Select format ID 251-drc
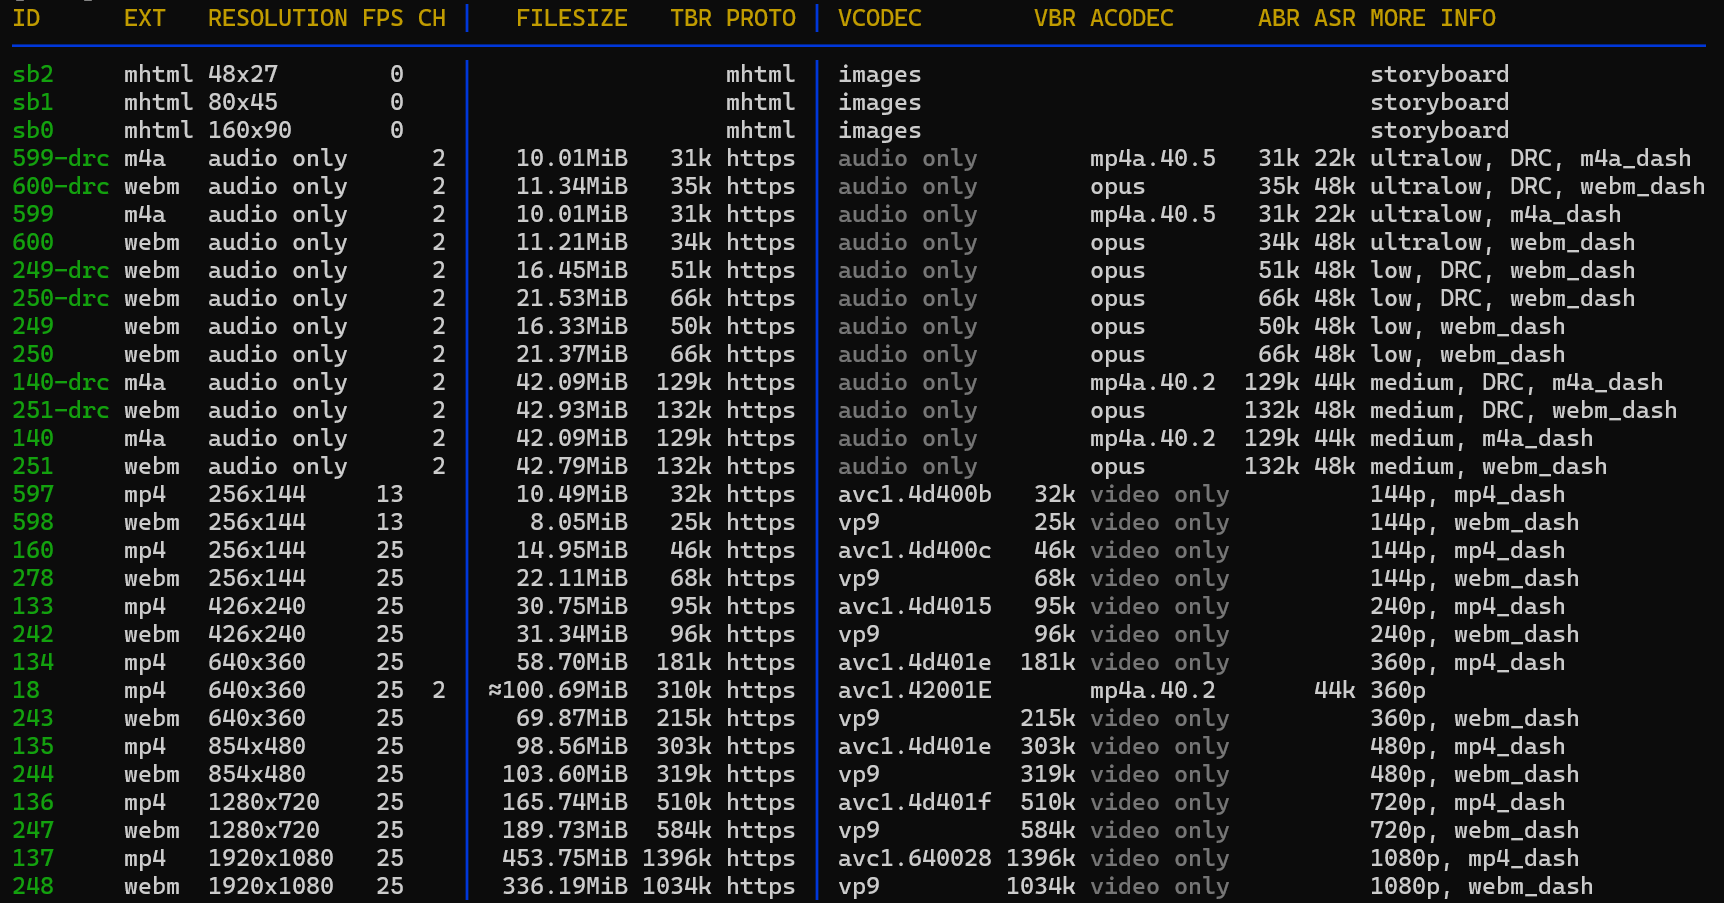This screenshot has width=1724, height=903. pos(61,410)
